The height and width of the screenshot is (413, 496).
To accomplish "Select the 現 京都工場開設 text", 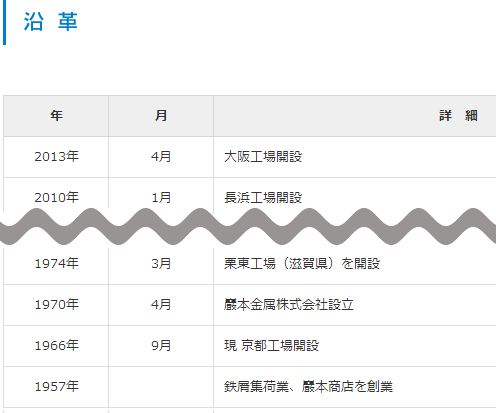I will (272, 345).
